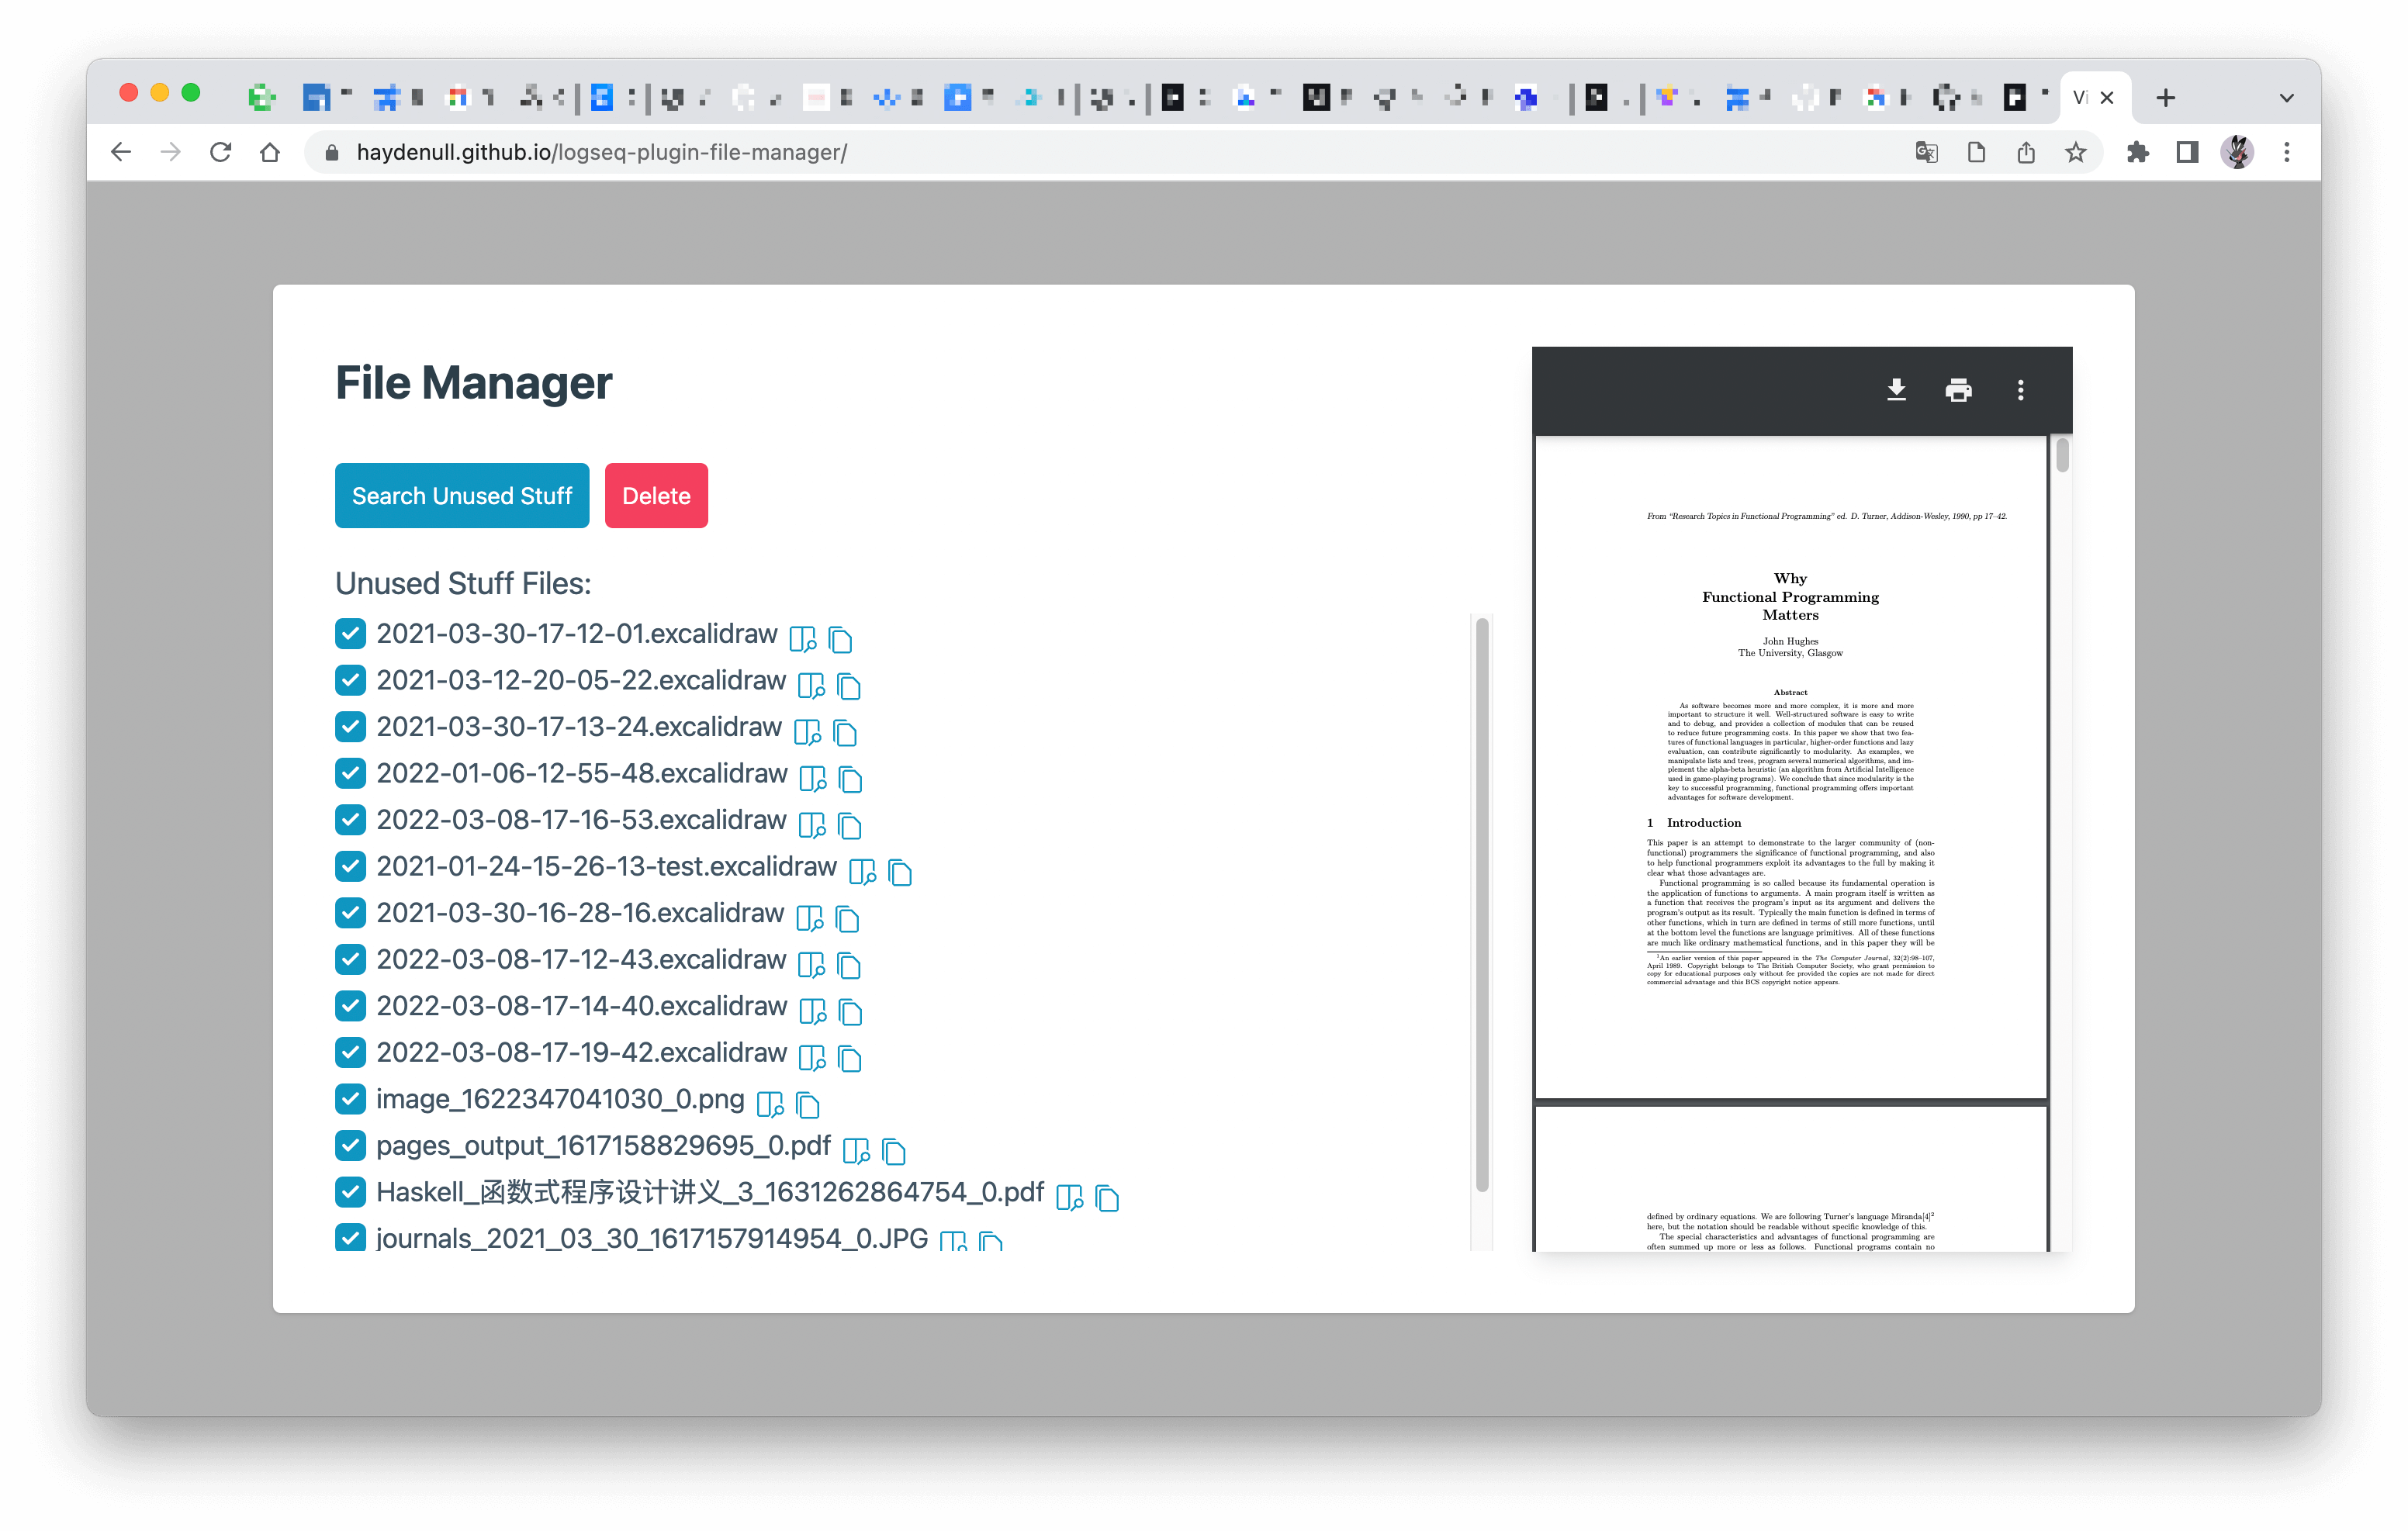This screenshot has height=1531, width=2408.
Task: Click the PDF viewer download icon
Action: 1896,390
